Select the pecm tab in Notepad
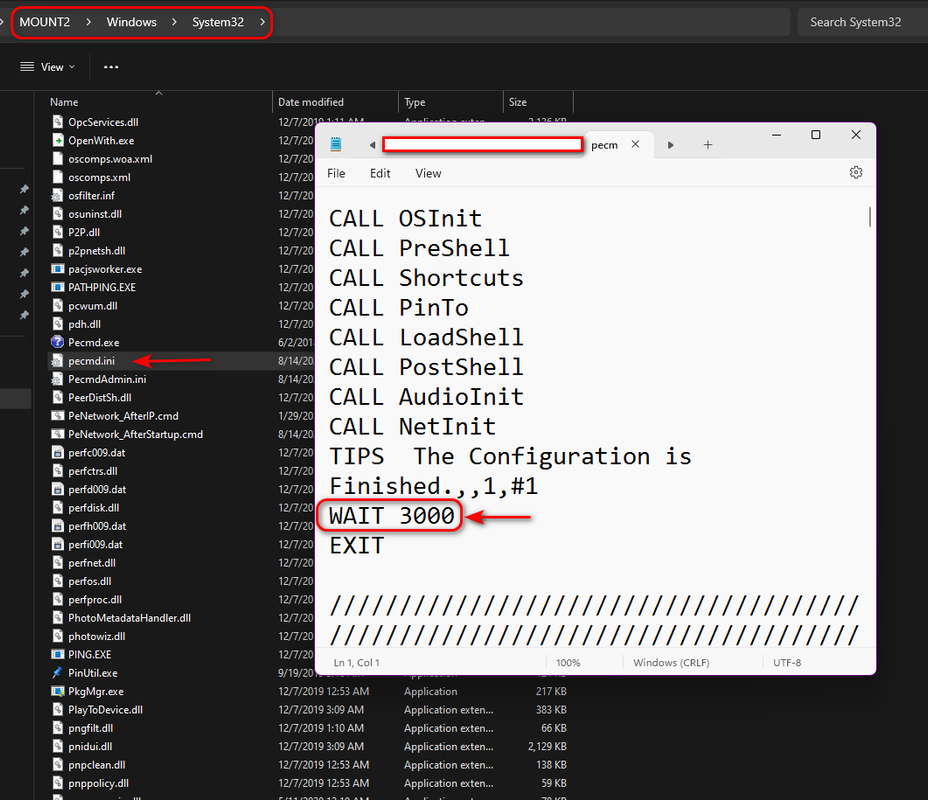 [604, 145]
